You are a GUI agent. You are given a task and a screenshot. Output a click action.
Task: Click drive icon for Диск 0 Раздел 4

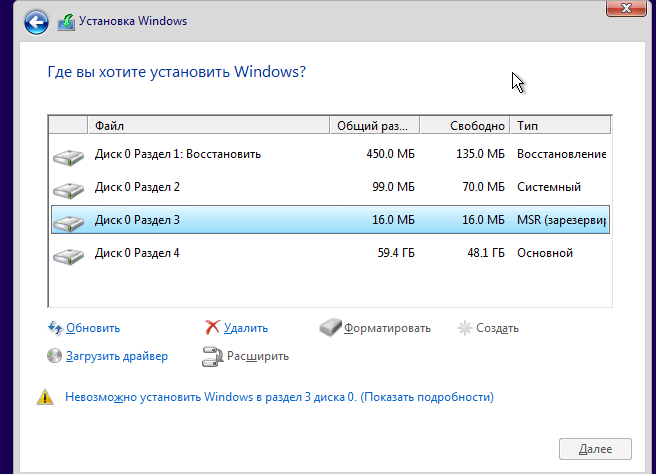pyautogui.click(x=69, y=255)
